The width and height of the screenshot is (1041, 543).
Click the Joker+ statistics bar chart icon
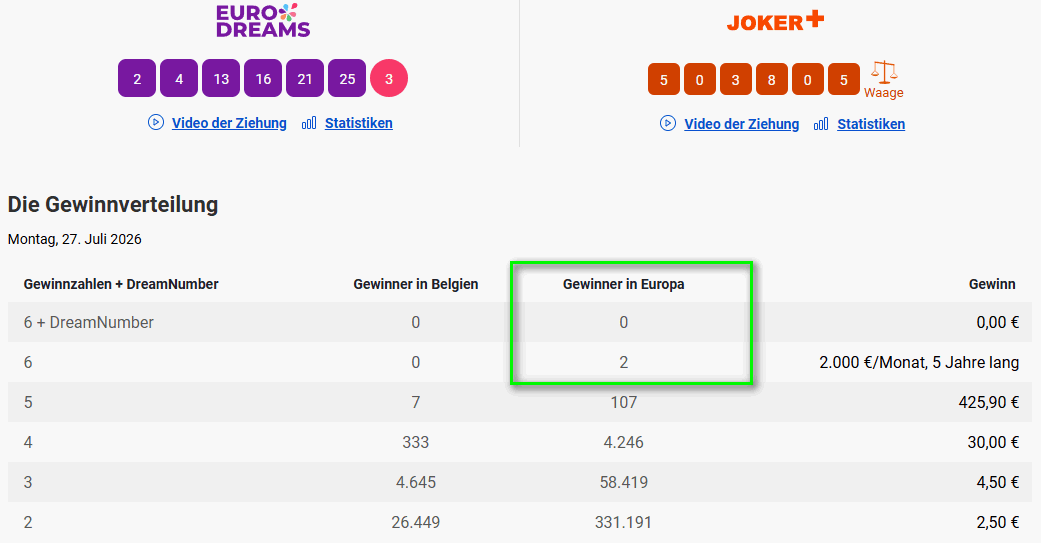coord(821,124)
